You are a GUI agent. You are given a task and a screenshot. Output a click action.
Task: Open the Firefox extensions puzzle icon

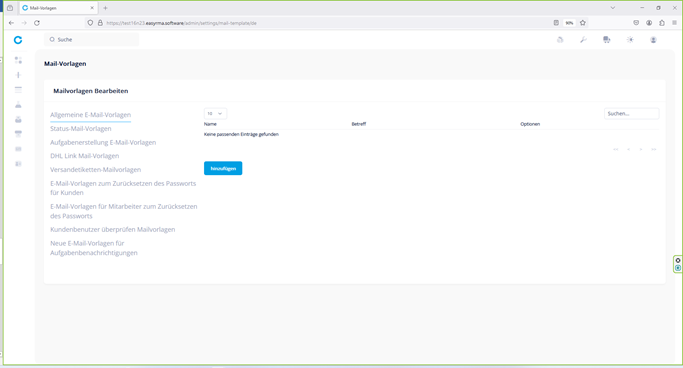[662, 23]
